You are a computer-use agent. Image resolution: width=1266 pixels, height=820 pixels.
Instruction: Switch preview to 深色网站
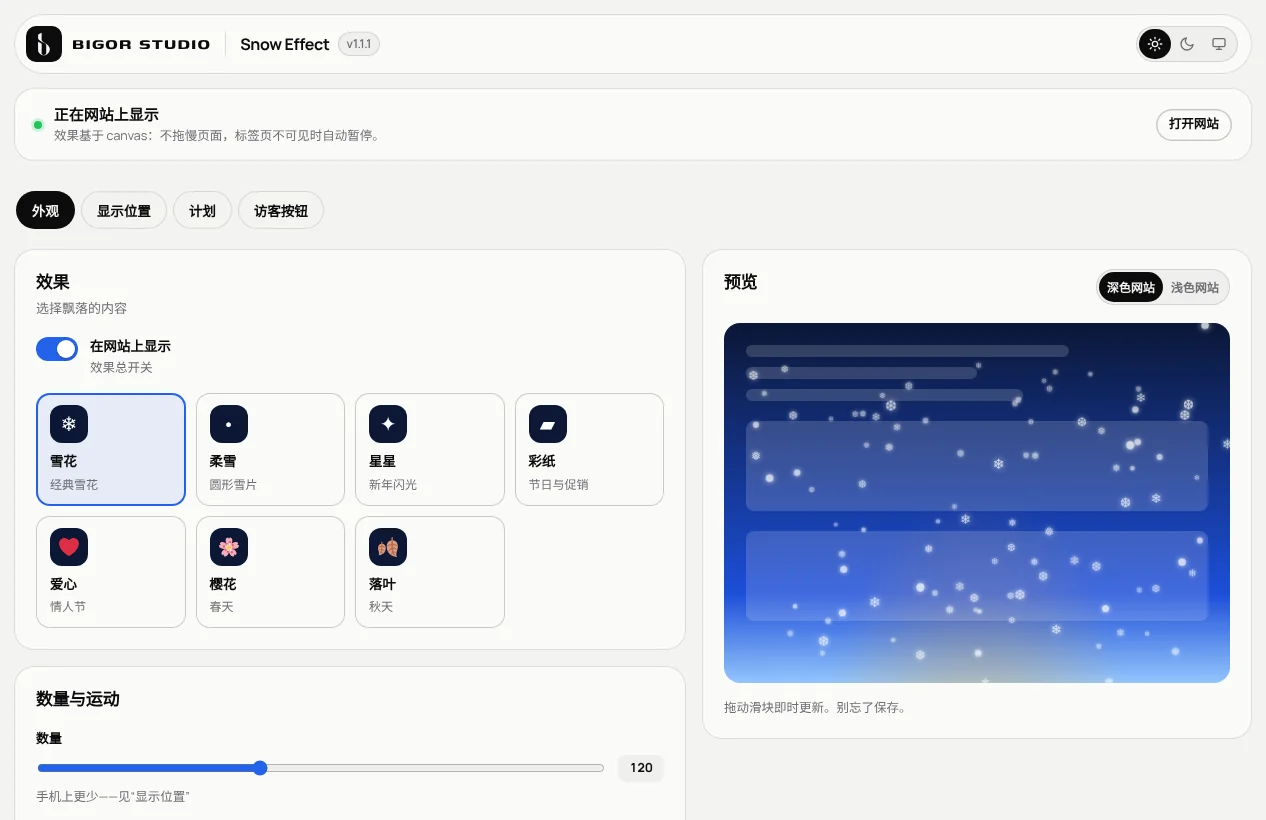tap(1131, 287)
